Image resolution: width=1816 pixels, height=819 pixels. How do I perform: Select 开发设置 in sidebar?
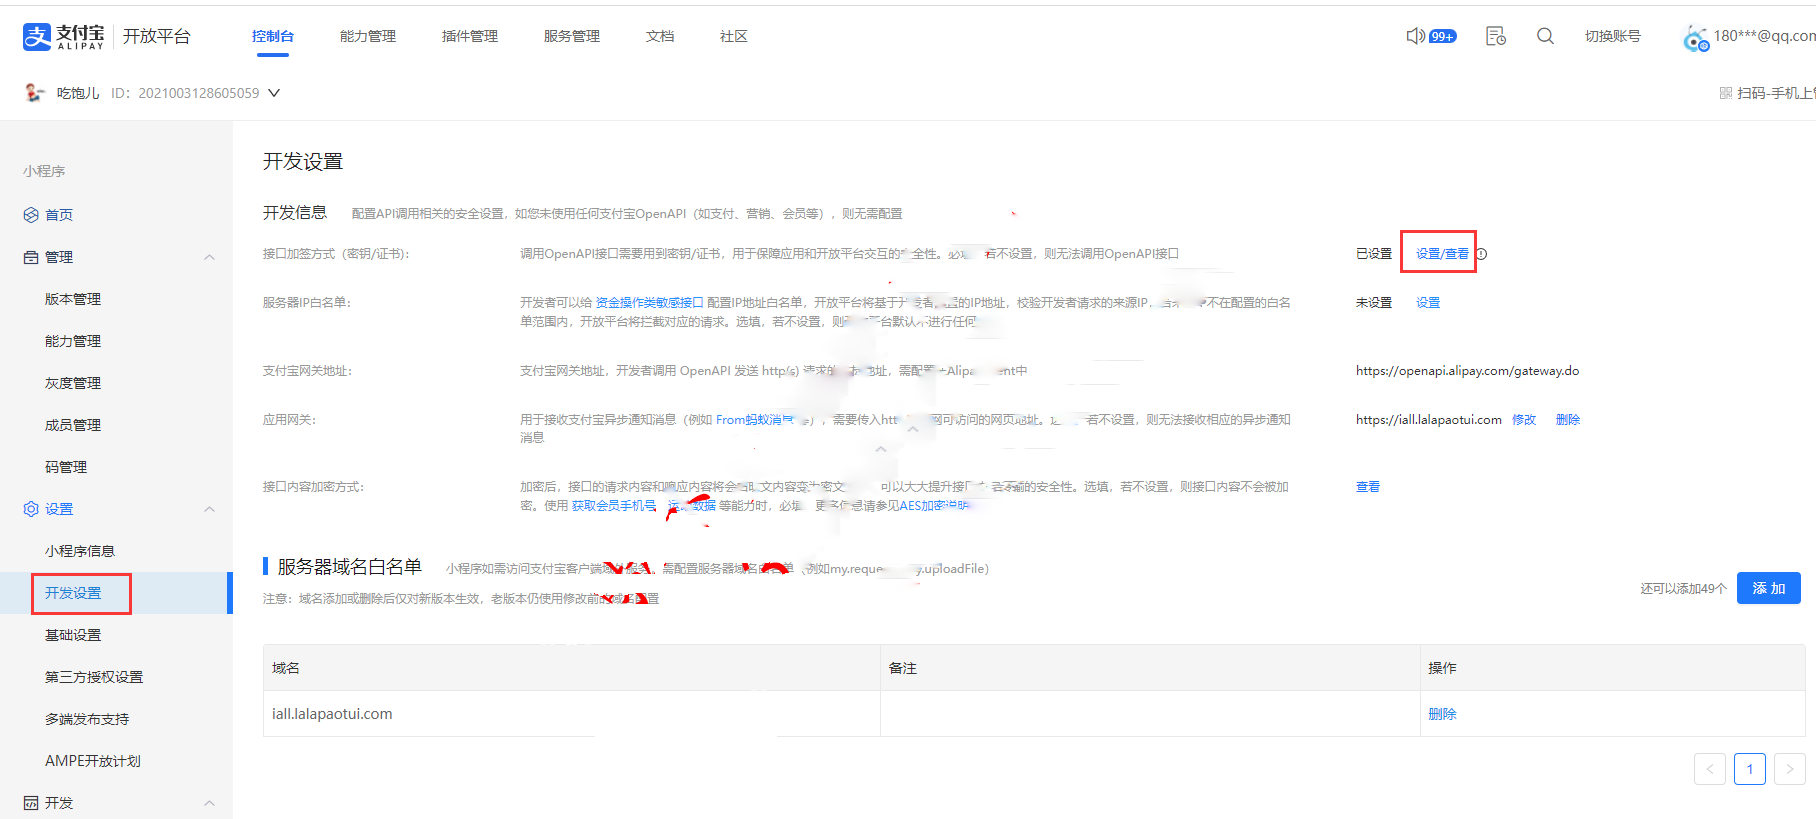coord(73,593)
